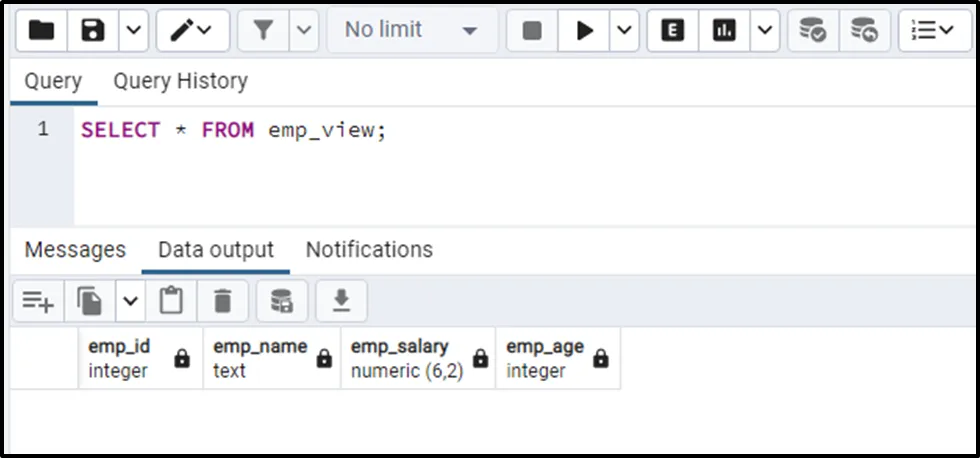Open the No limit rows dropdown
The height and width of the screenshot is (458, 980).
point(411,31)
